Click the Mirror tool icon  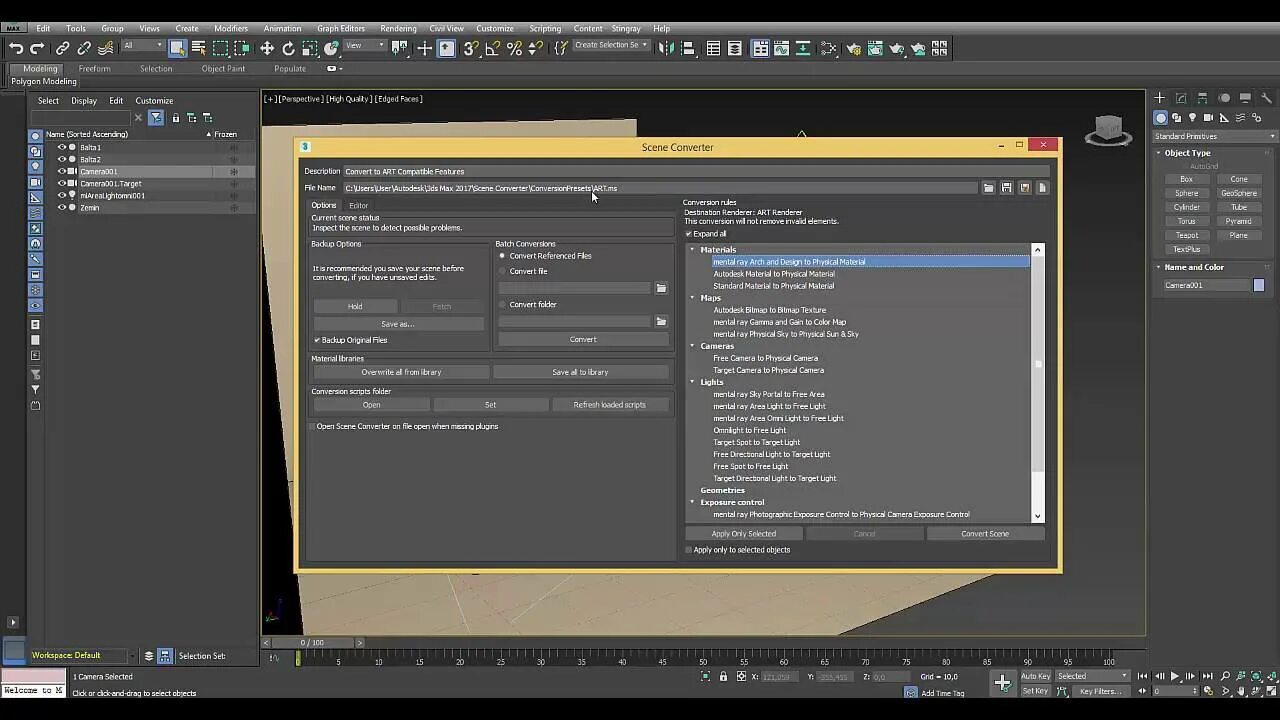coord(667,48)
